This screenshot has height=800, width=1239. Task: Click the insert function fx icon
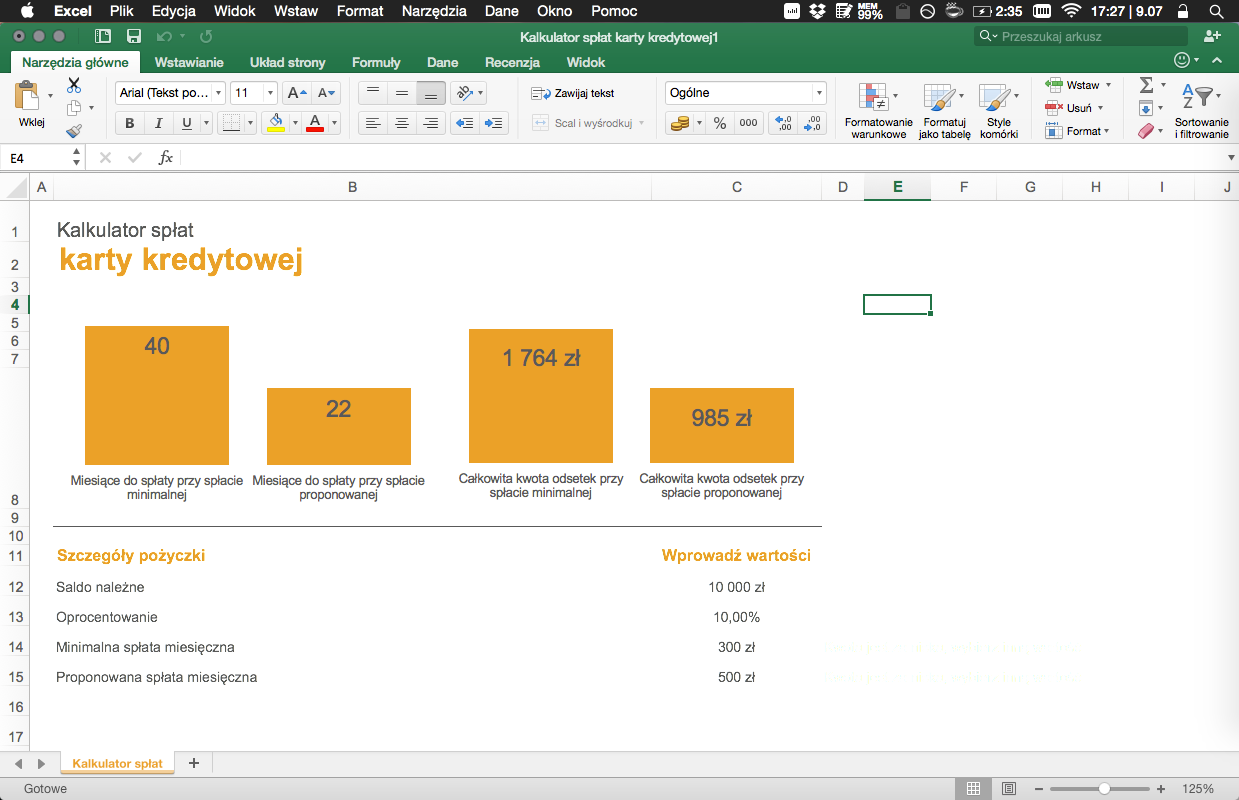point(166,158)
